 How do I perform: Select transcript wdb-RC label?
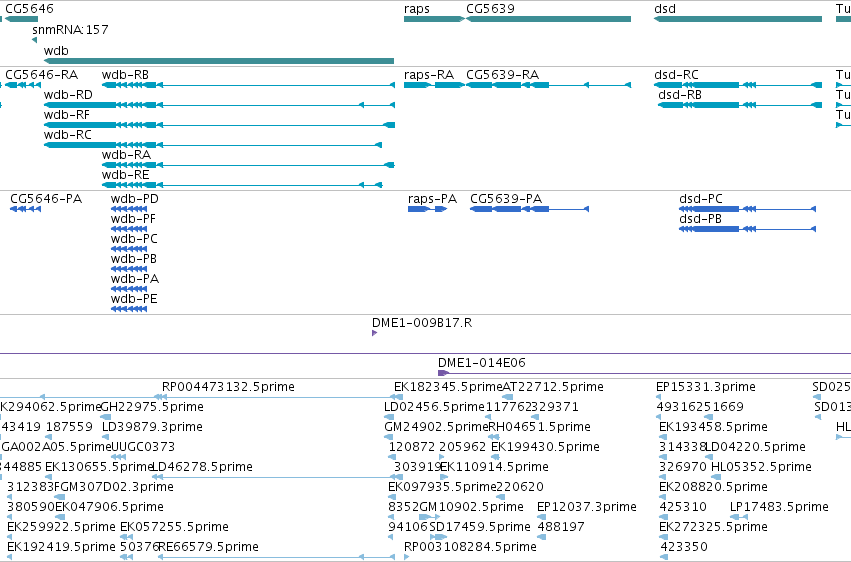(68, 135)
